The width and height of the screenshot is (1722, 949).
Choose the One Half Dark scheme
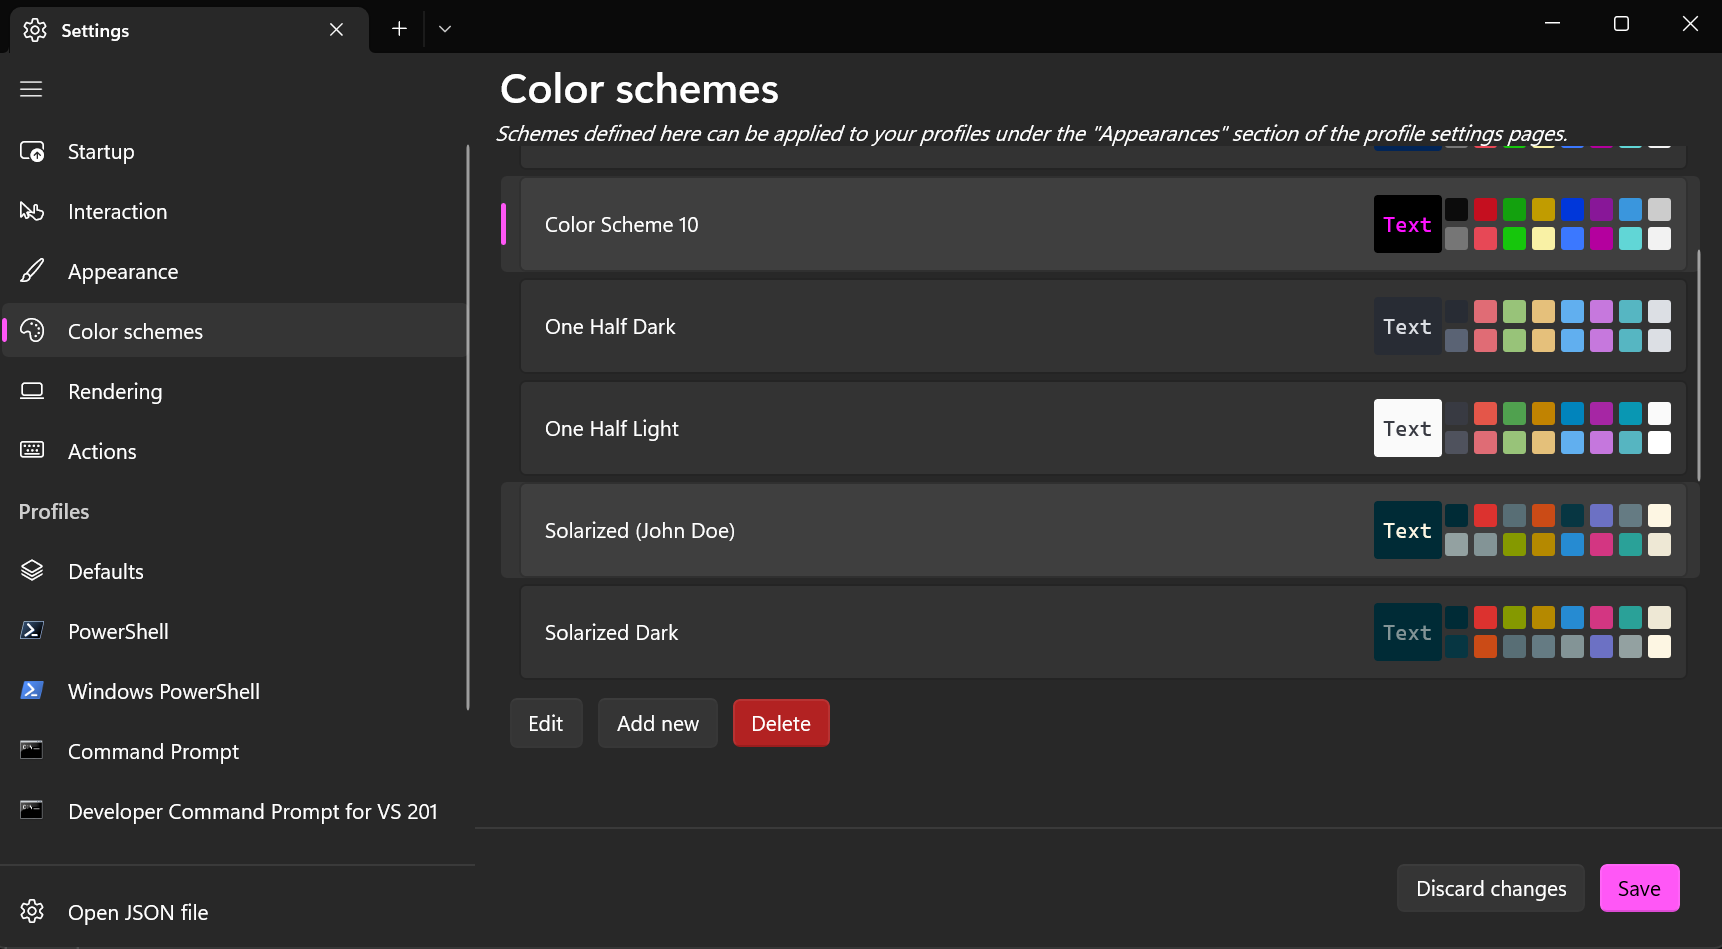point(1103,327)
